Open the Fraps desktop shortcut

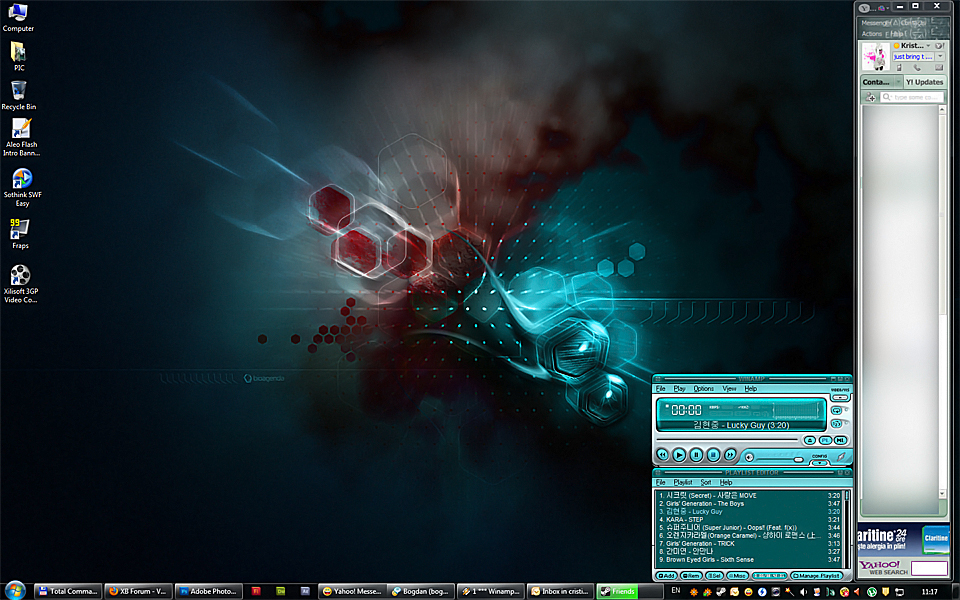(x=20, y=234)
